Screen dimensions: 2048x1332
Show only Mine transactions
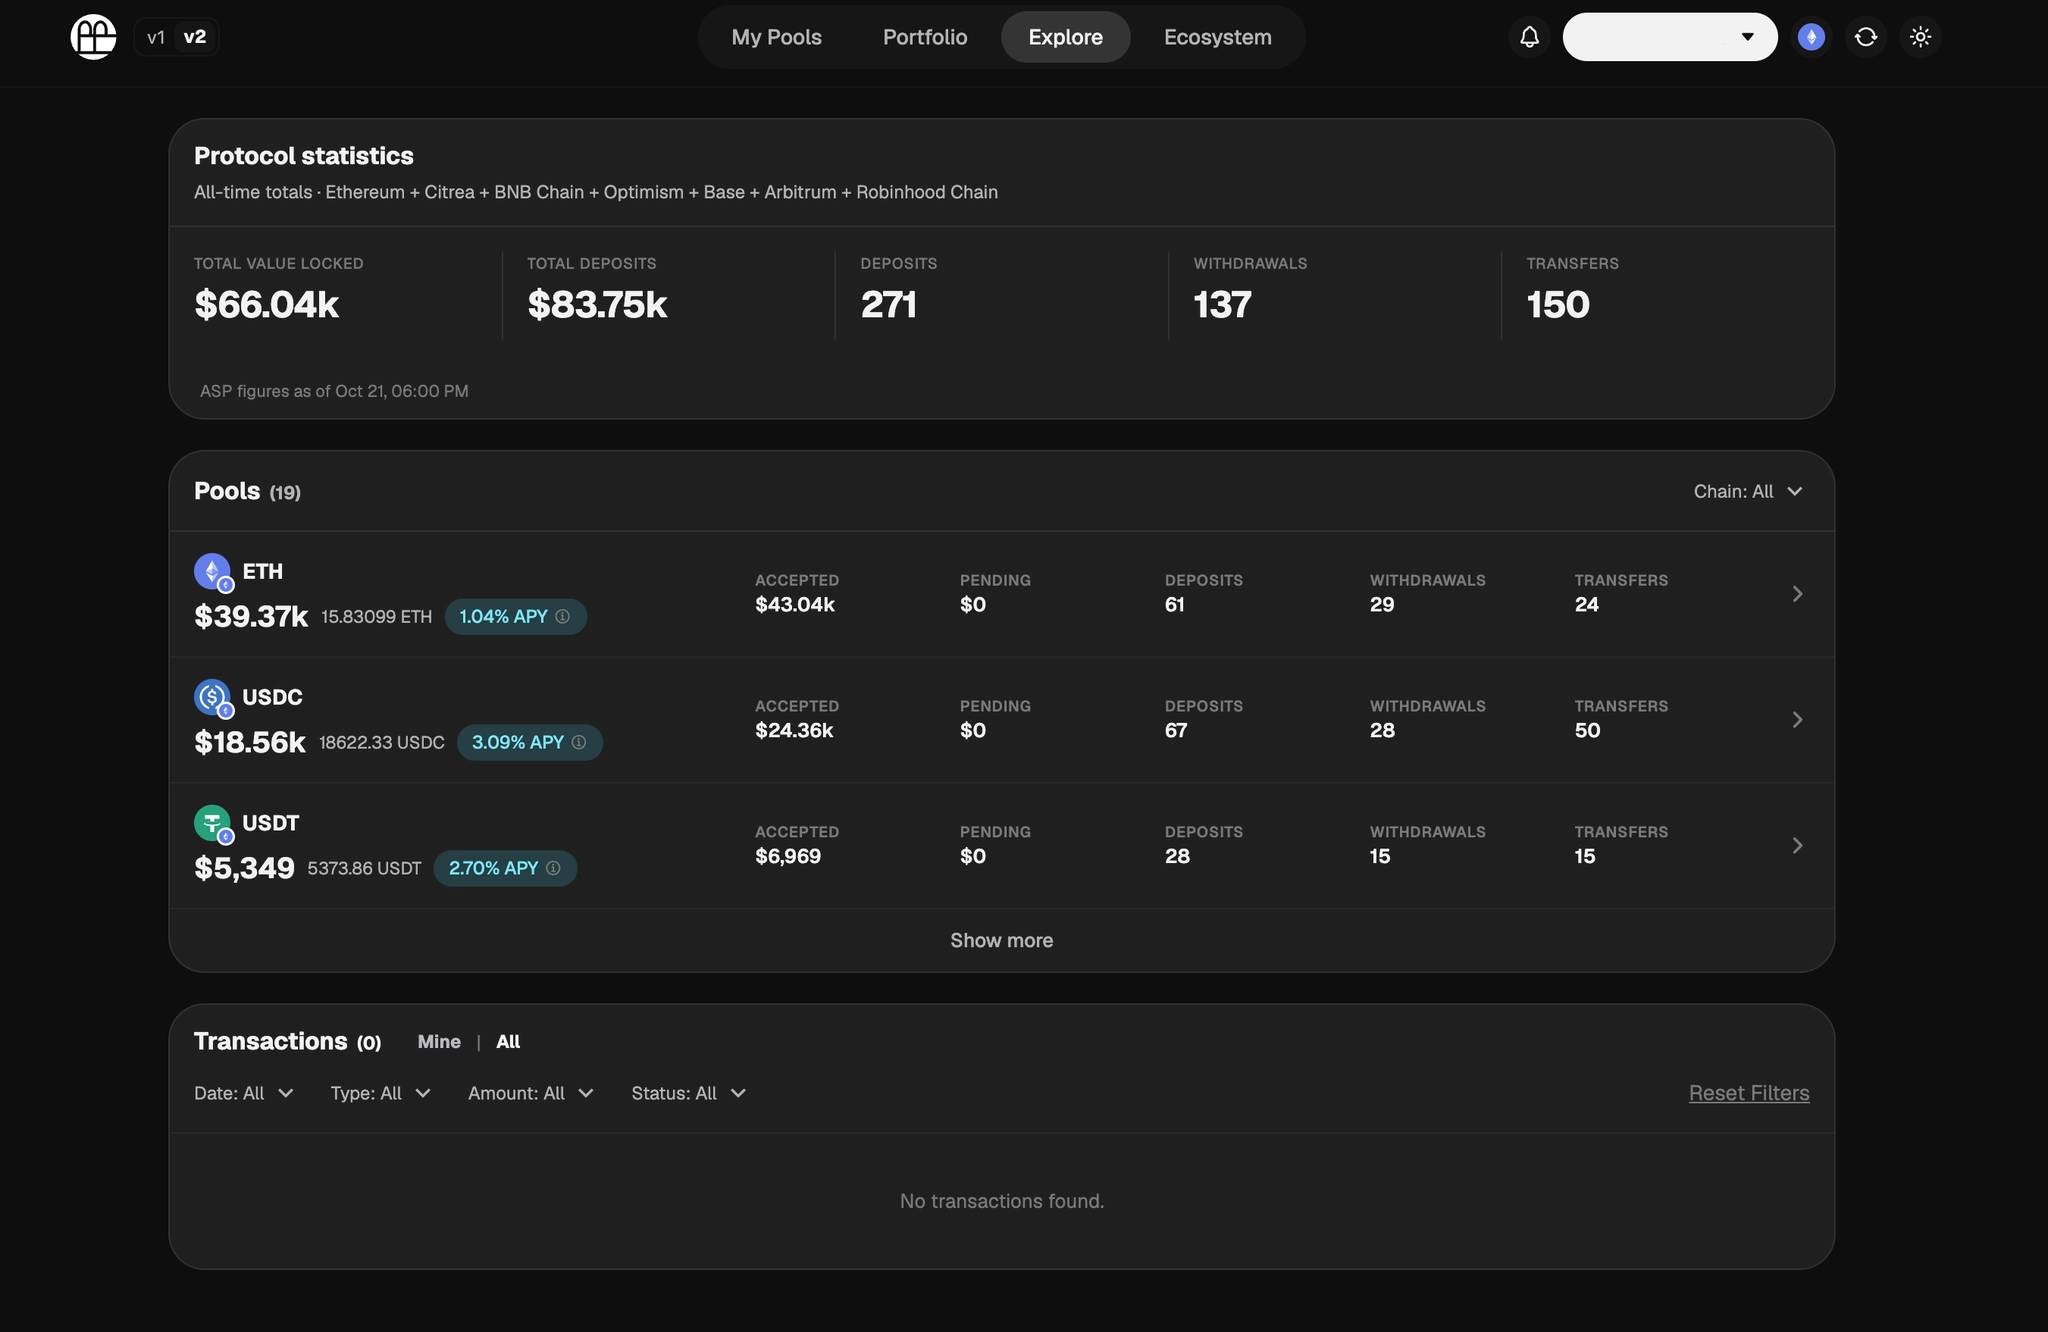coord(439,1042)
